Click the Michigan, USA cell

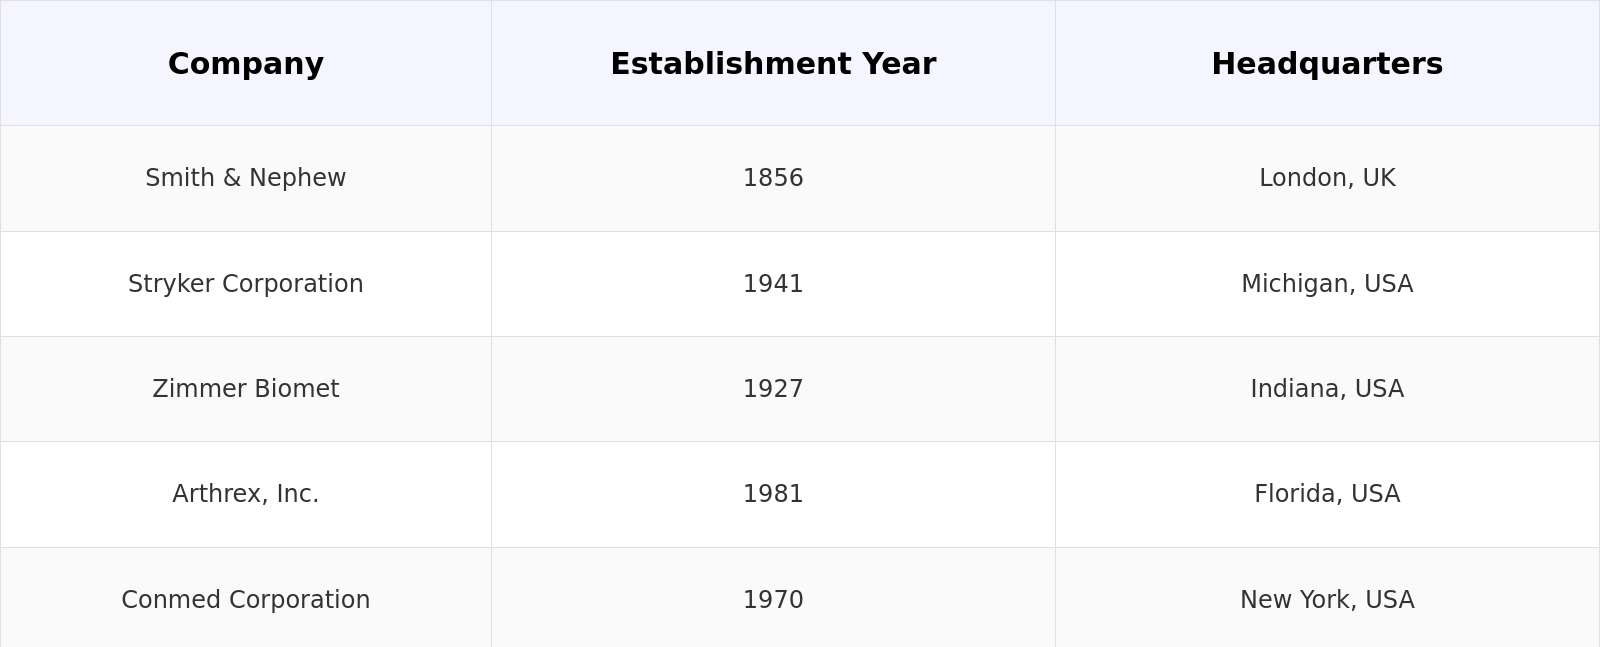[x=1327, y=284]
